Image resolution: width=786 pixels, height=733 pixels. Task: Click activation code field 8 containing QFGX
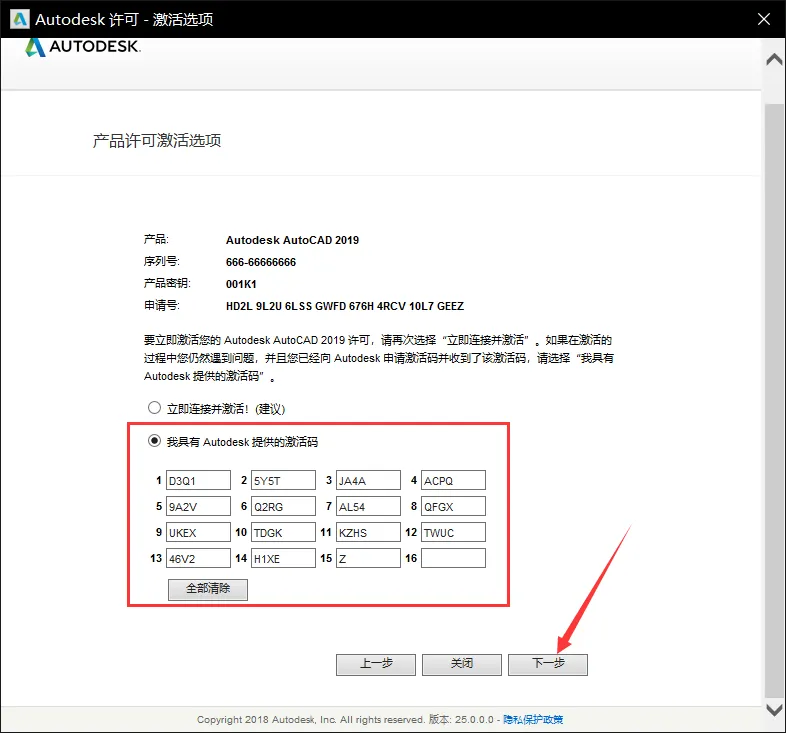(x=453, y=506)
